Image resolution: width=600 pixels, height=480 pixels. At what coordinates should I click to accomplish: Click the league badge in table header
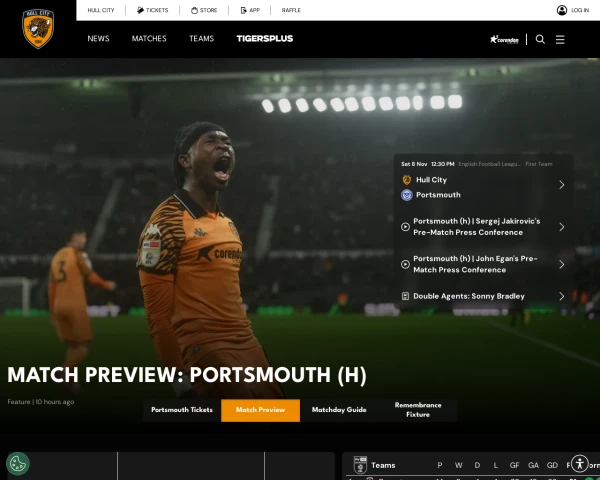[x=360, y=465]
